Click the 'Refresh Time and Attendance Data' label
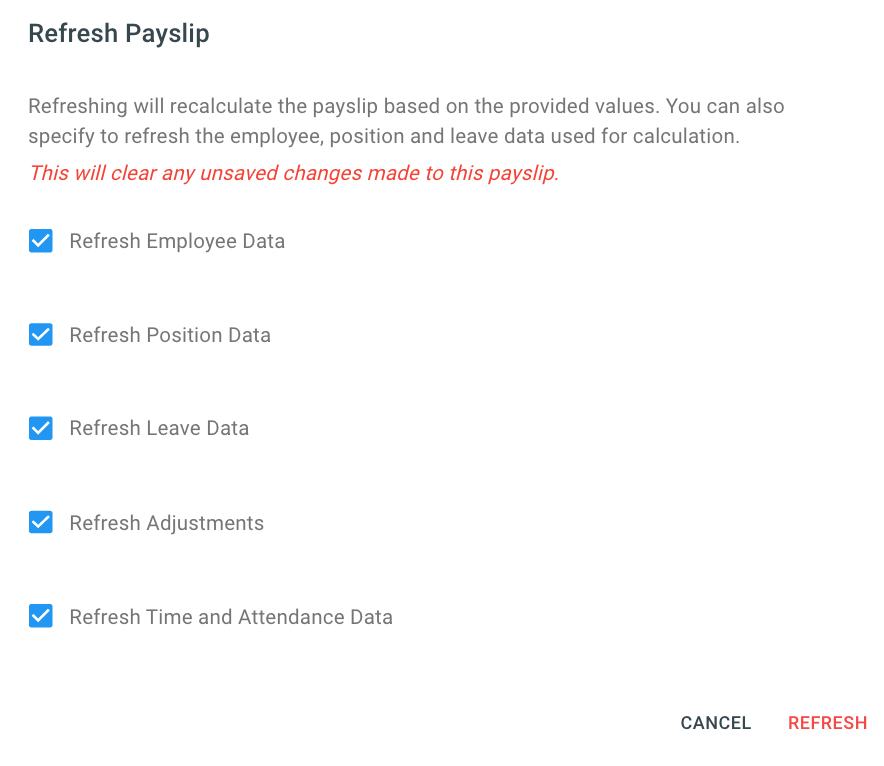This screenshot has width=884, height=766. coord(231,617)
